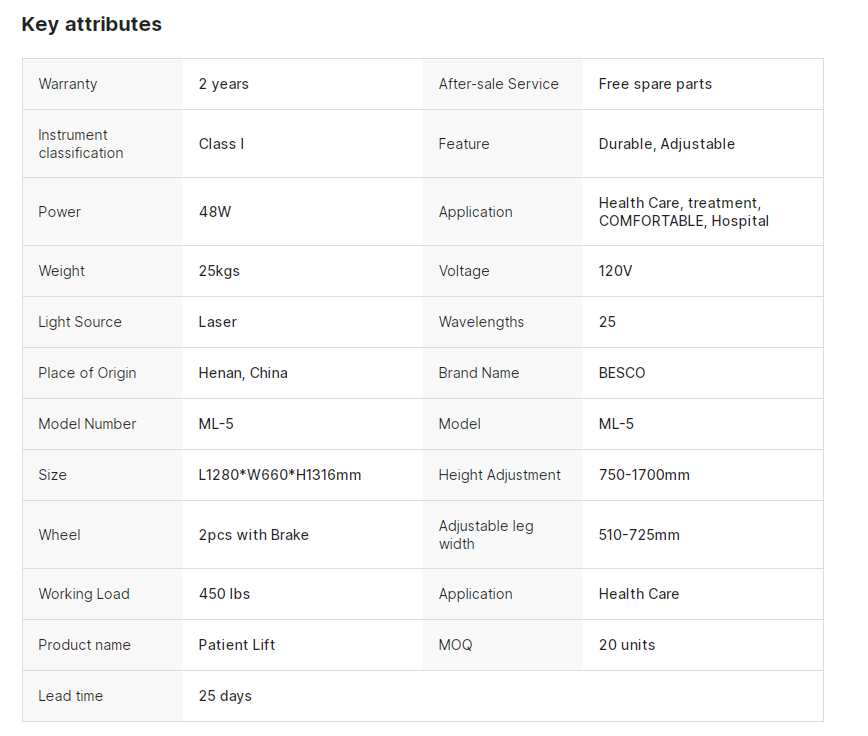
Task: Click the "450 lbs" working load value
Action: coord(225,594)
